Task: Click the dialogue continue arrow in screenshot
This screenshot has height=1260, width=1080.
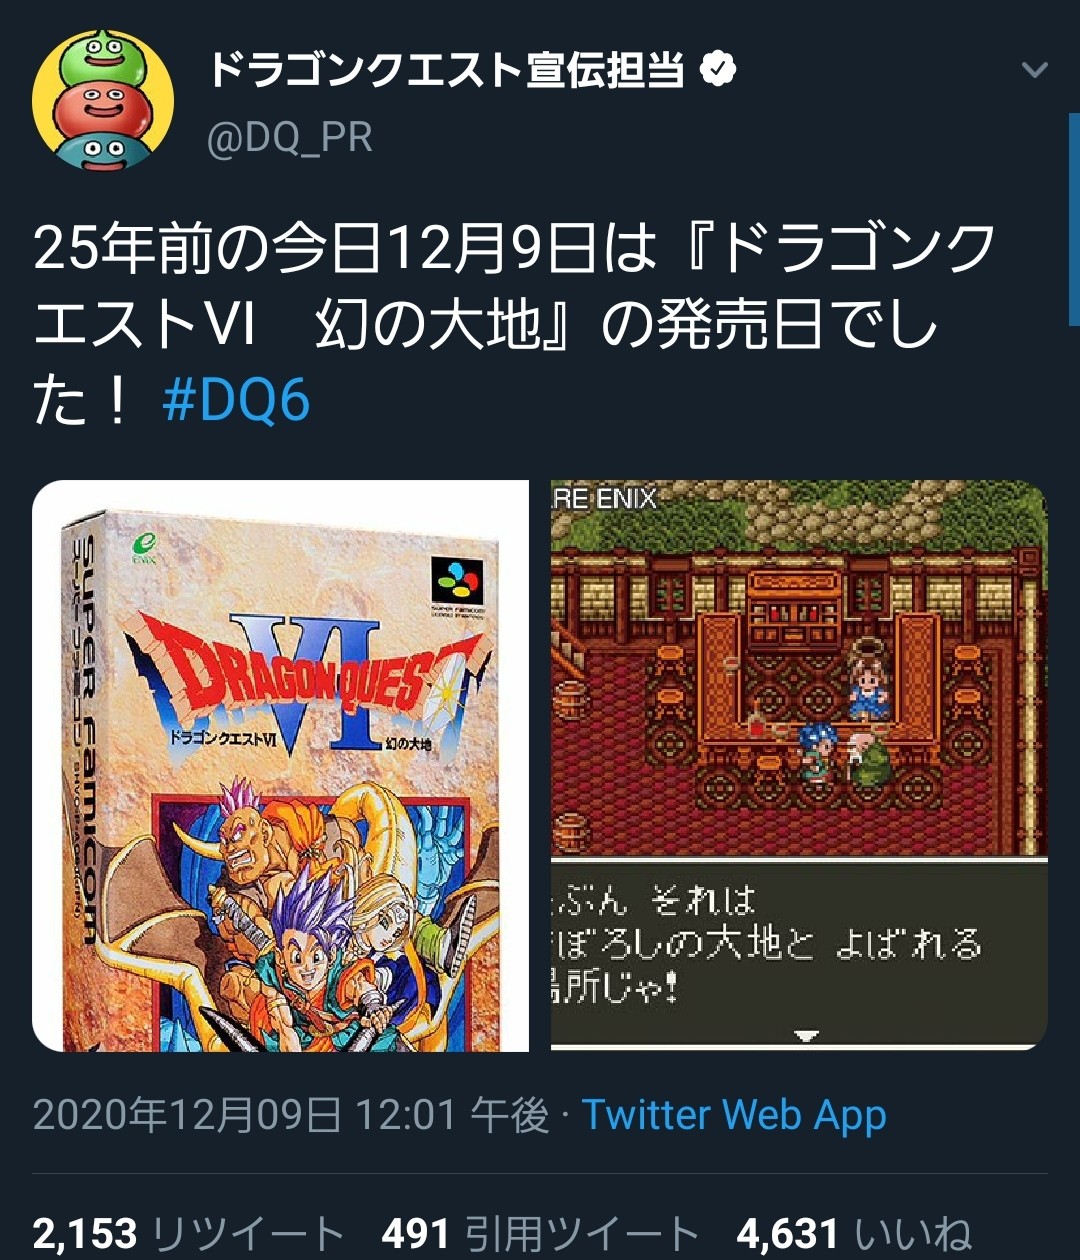Action: [x=806, y=1036]
